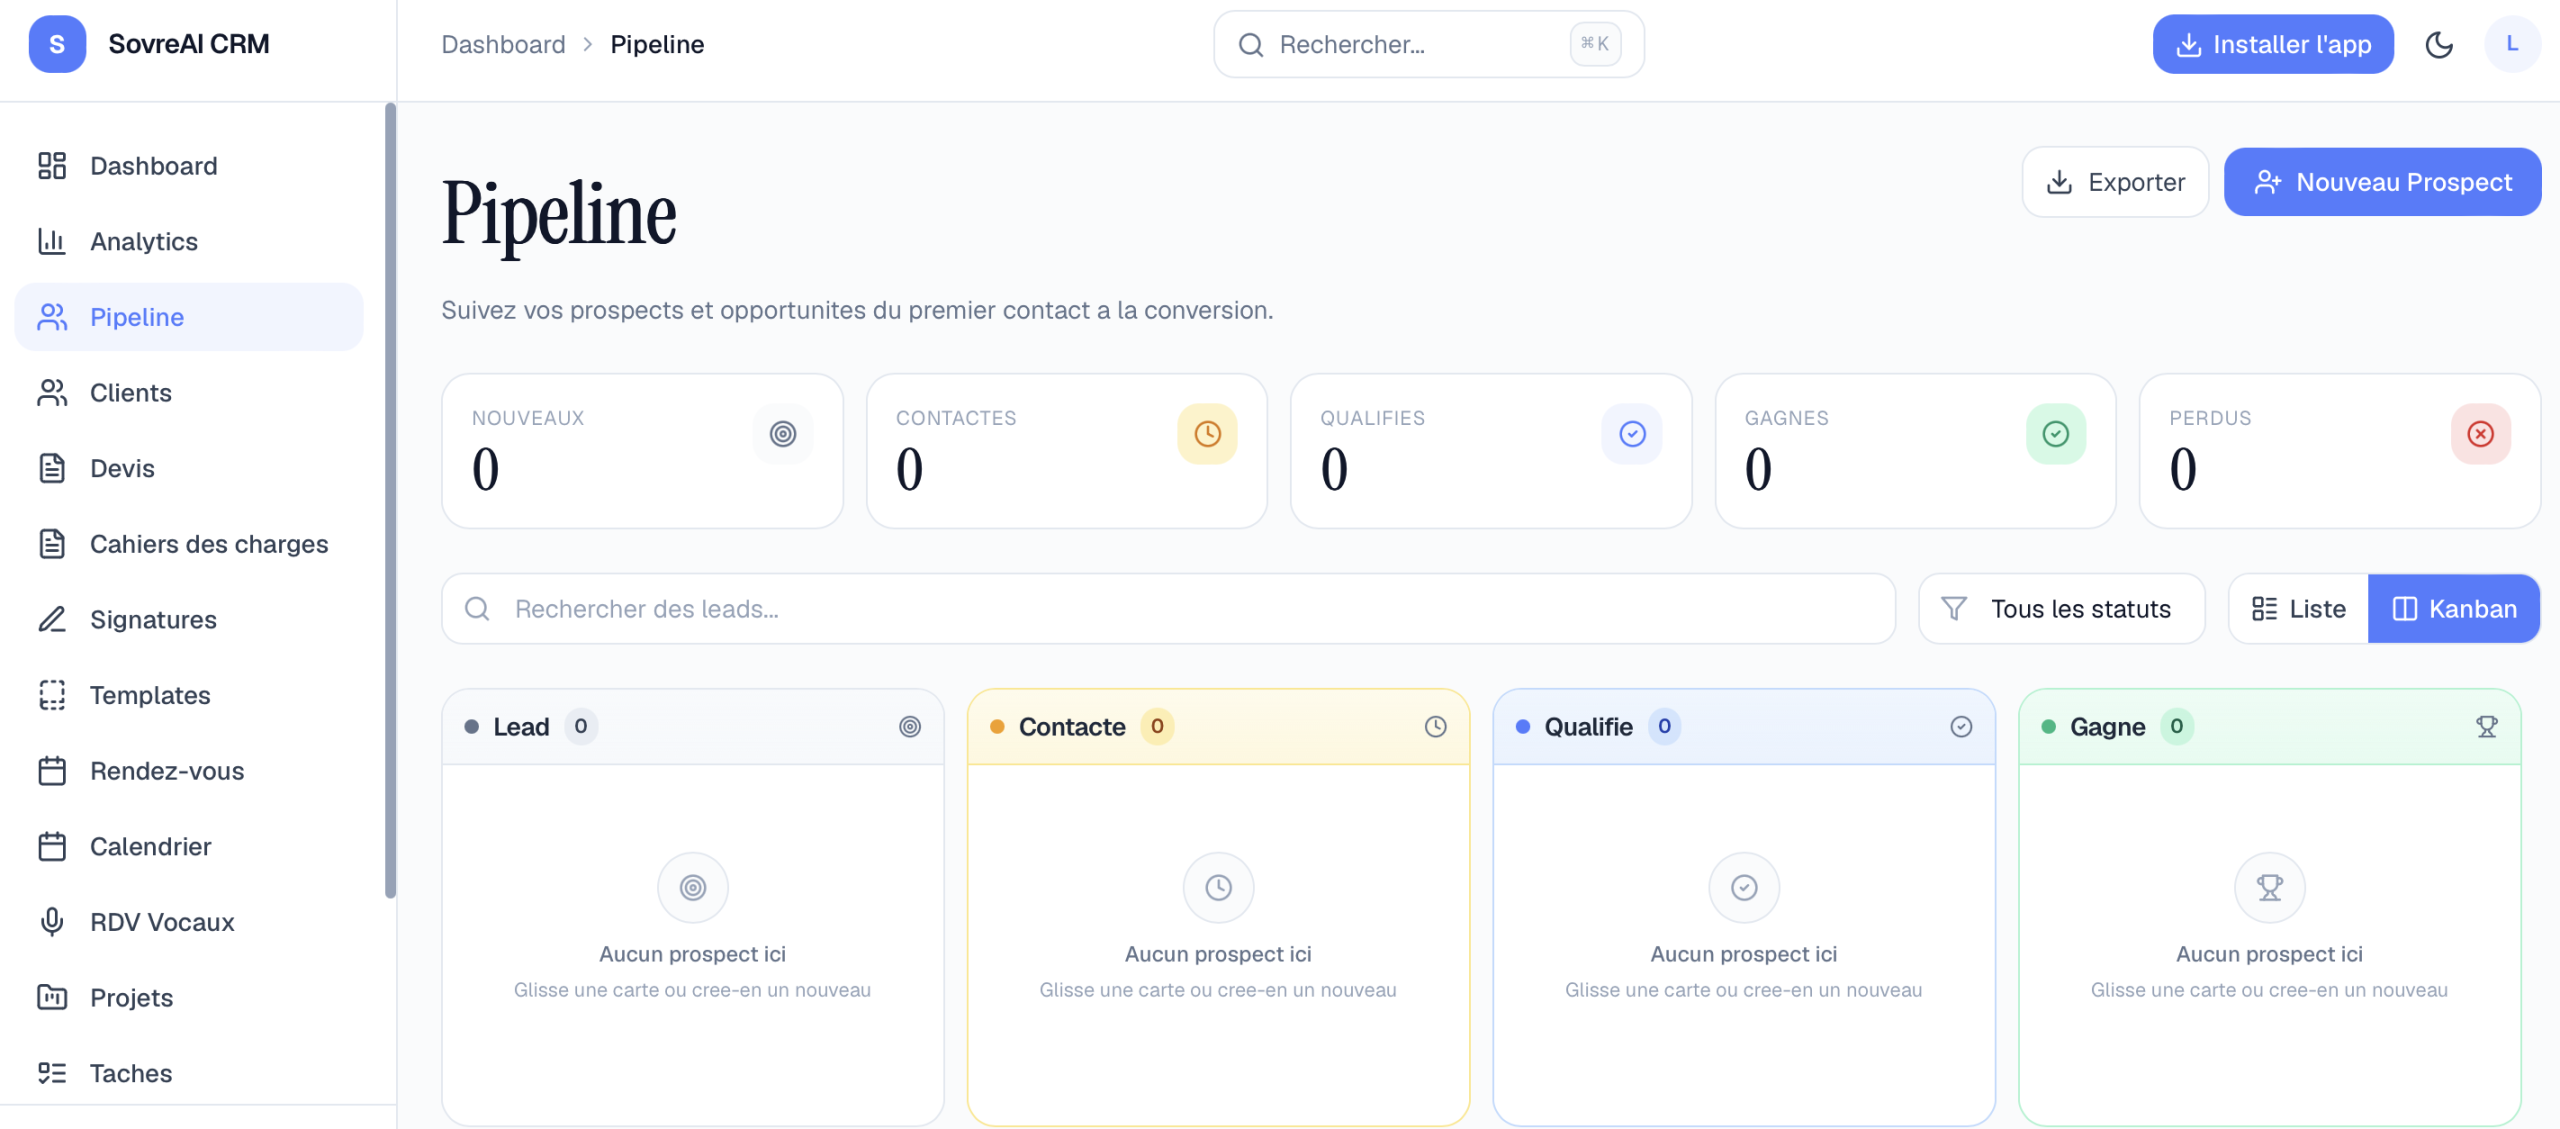Click the Templates dashed square icon

52,695
